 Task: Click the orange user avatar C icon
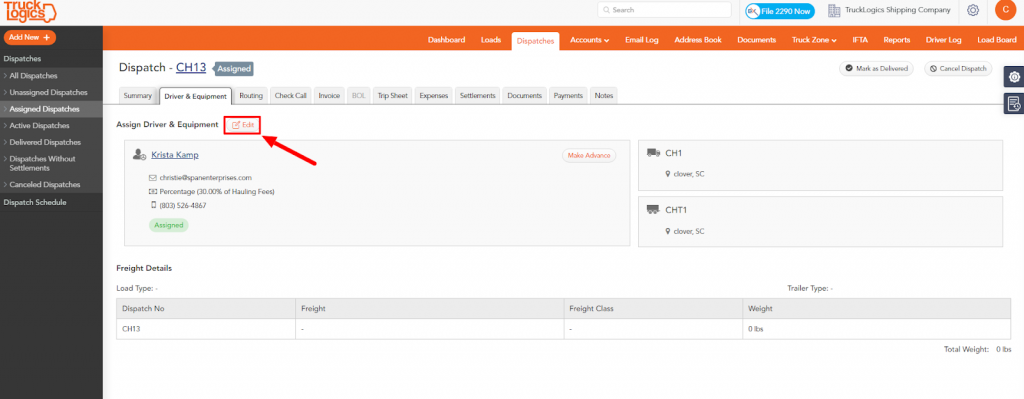tap(1004, 10)
